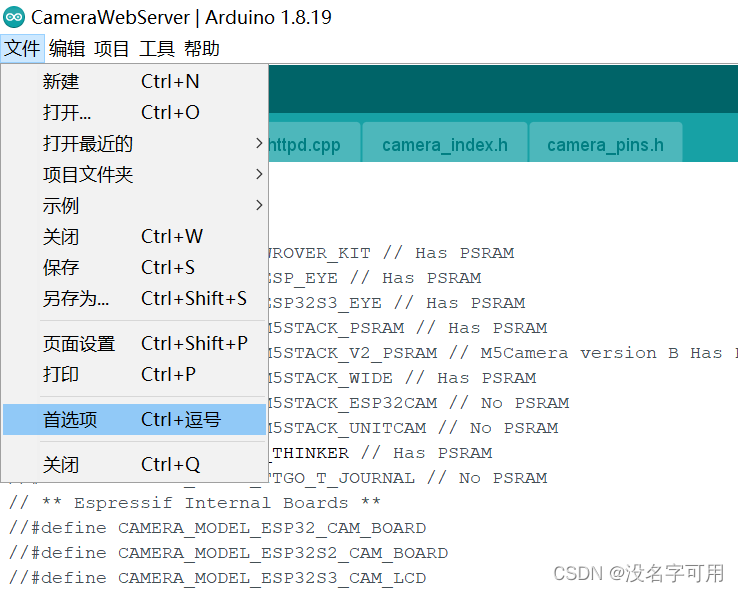Open the 帮助 menu

(202, 48)
